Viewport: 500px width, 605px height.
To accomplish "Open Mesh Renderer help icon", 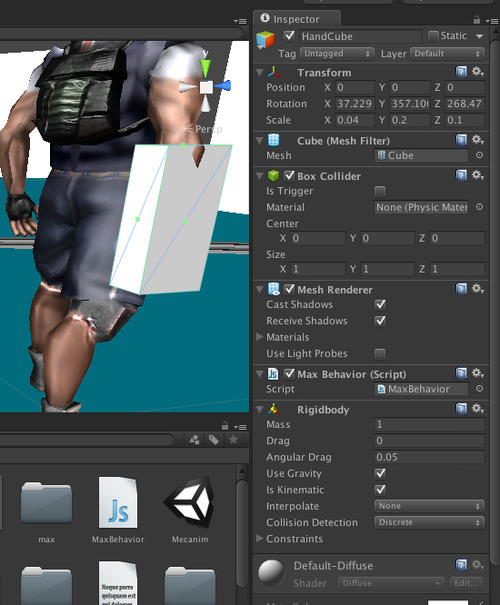I will click(461, 289).
